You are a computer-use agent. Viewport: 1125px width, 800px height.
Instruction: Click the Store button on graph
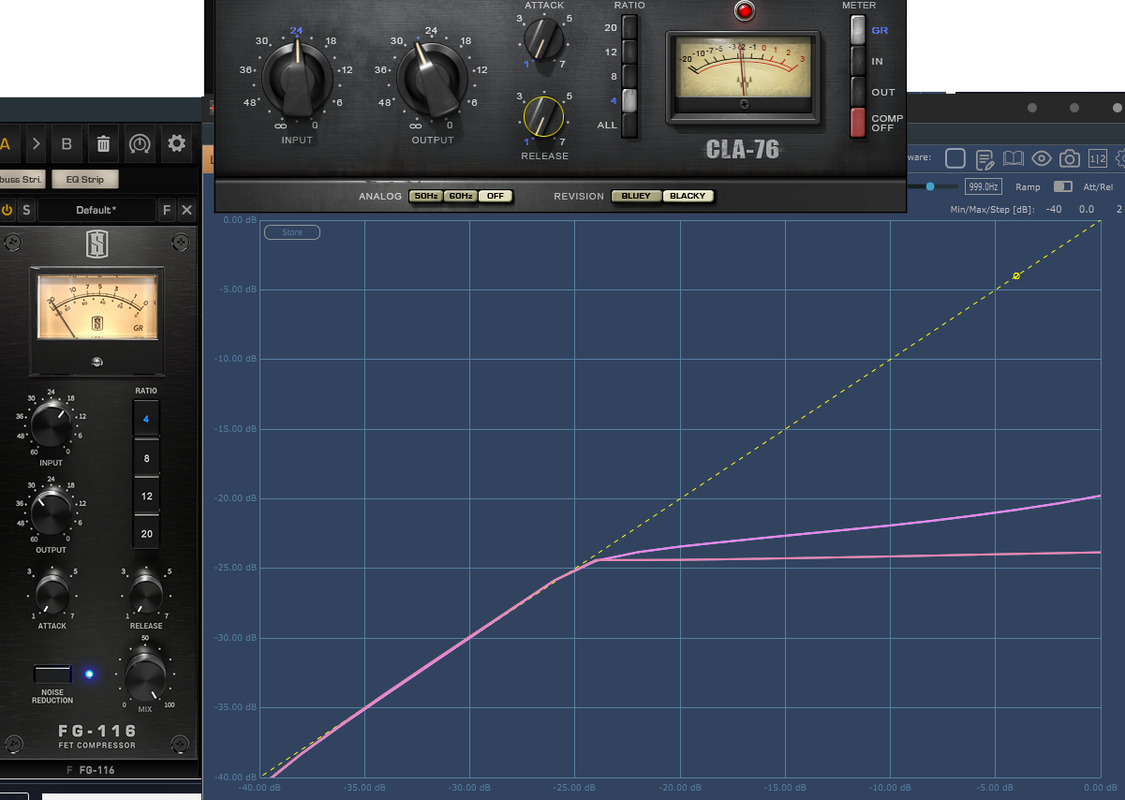click(x=292, y=232)
